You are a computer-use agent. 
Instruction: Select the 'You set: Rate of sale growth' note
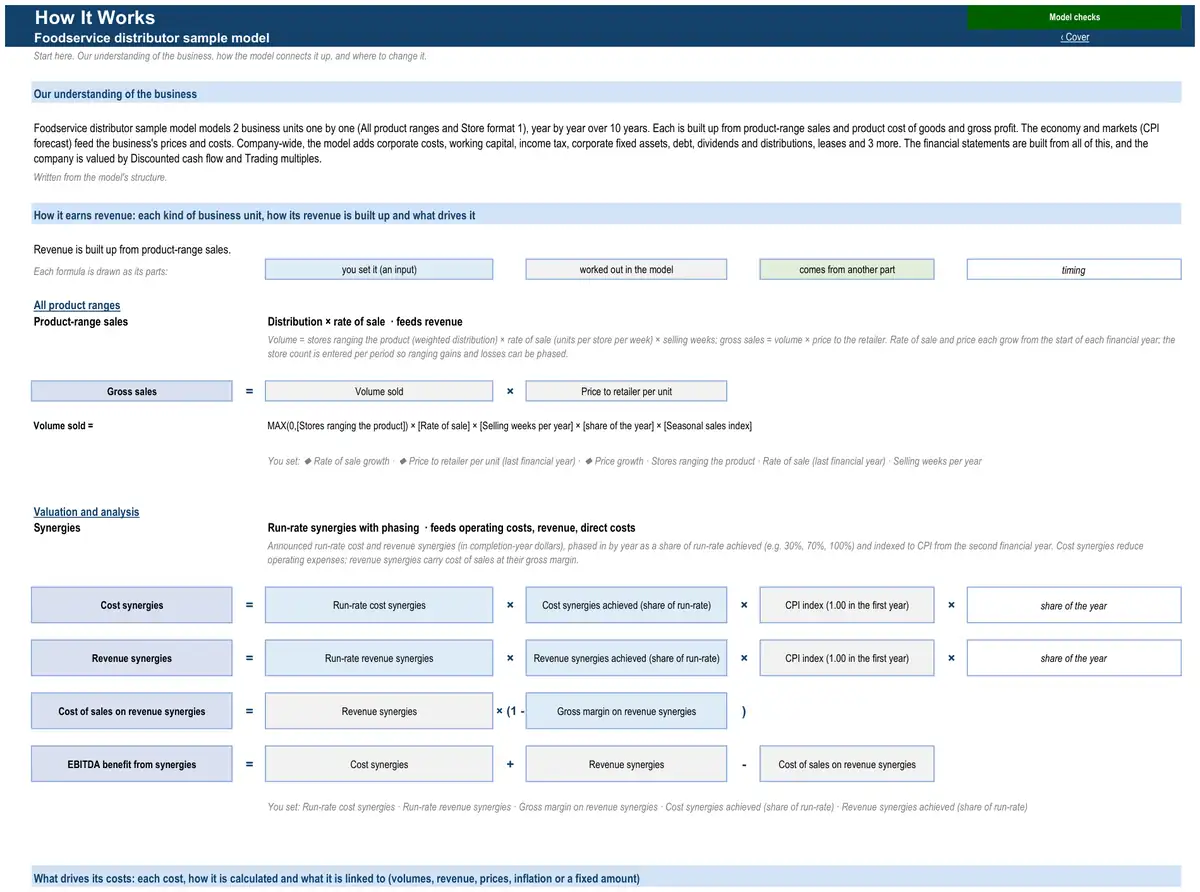pyautogui.click(x=625, y=461)
